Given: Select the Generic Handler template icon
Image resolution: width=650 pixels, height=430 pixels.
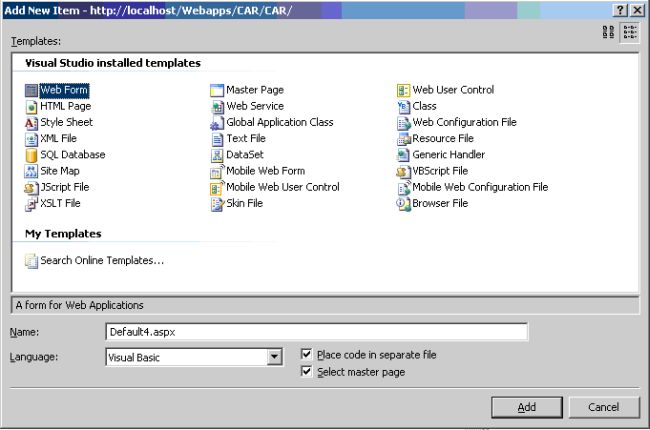Looking at the screenshot, I should coord(403,155).
